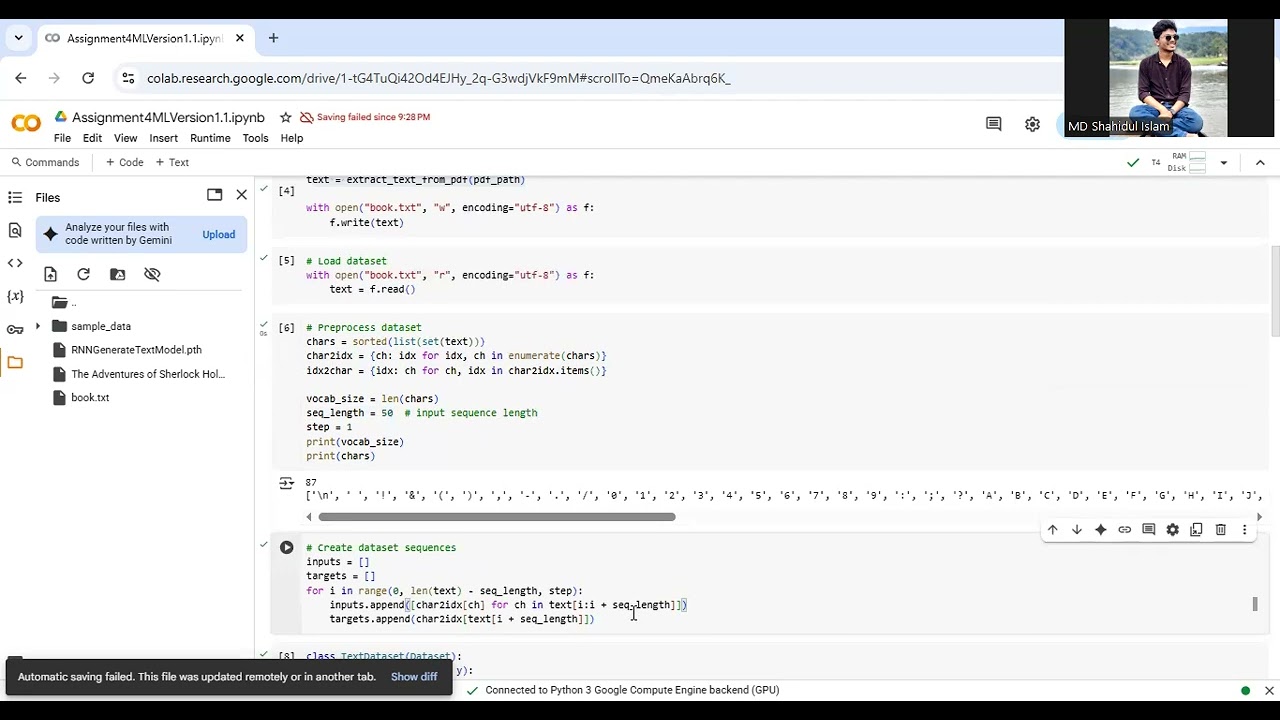Open cell editor settings gear
The image size is (1280, 720).
point(1172,530)
